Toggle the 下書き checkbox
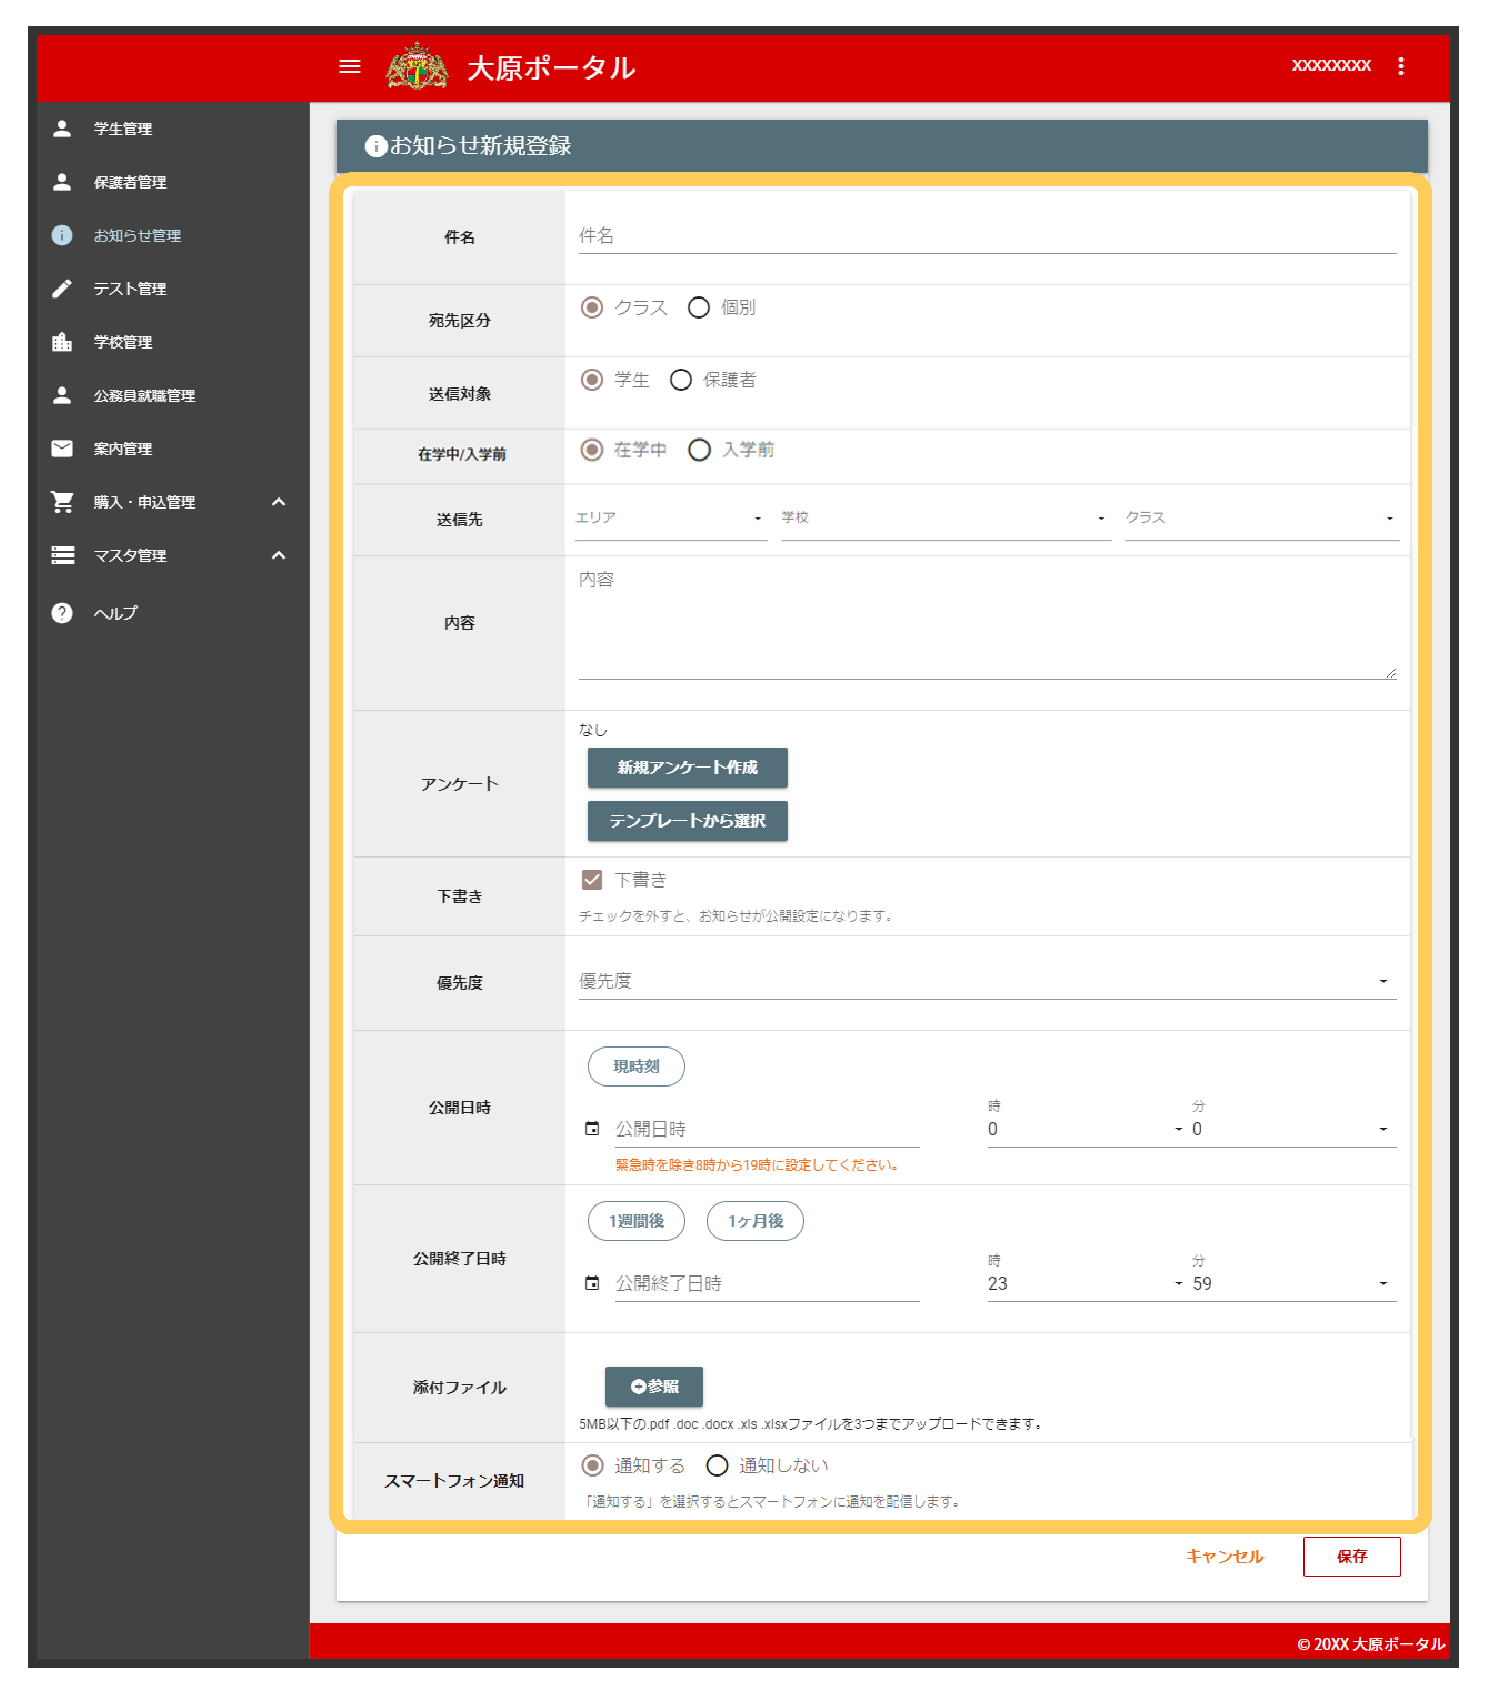 [592, 880]
